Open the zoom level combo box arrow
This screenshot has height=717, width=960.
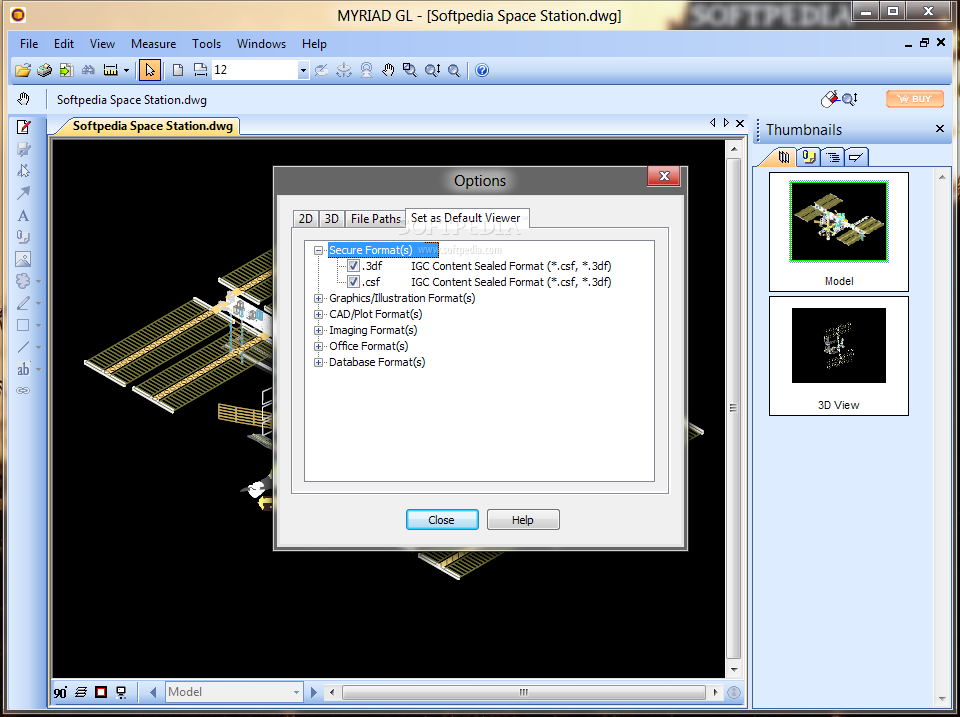coord(303,70)
